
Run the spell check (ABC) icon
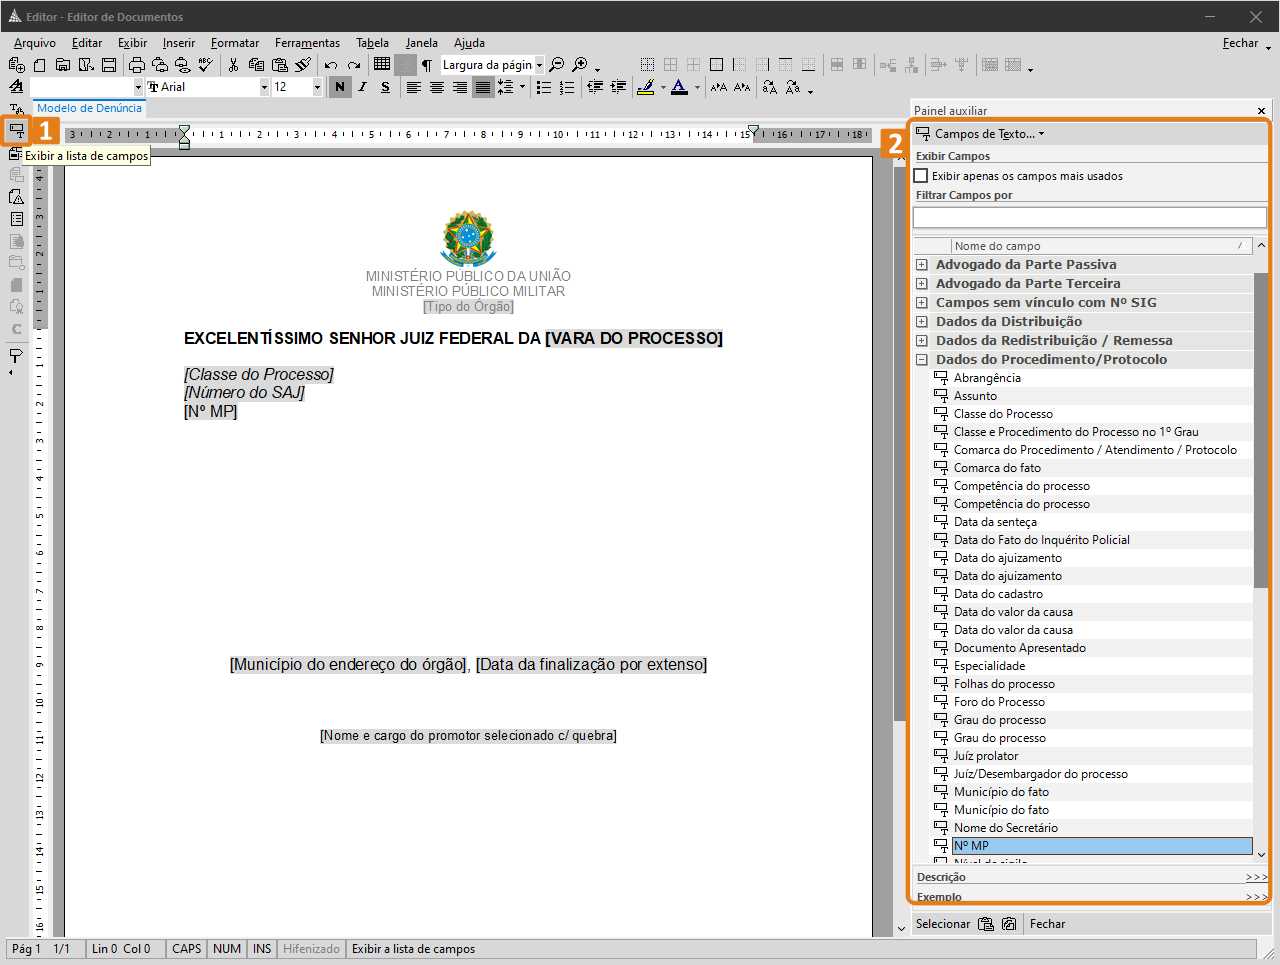tap(205, 65)
